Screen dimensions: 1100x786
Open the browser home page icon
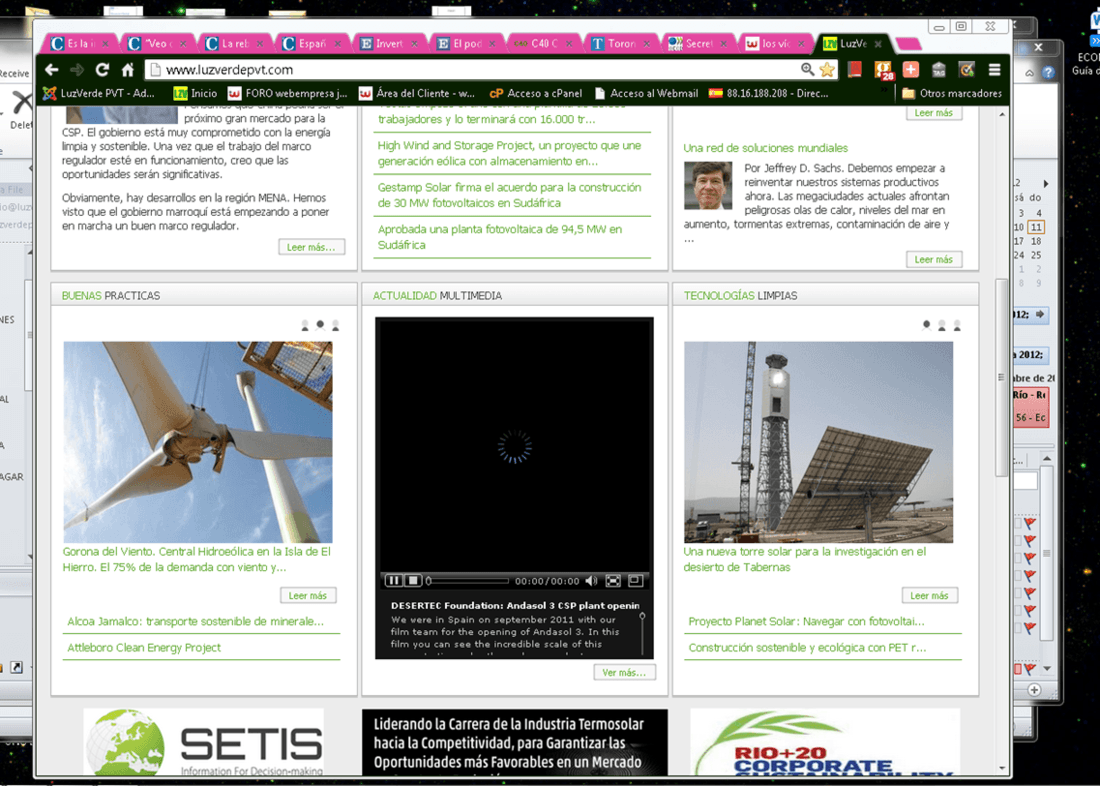tap(128, 69)
